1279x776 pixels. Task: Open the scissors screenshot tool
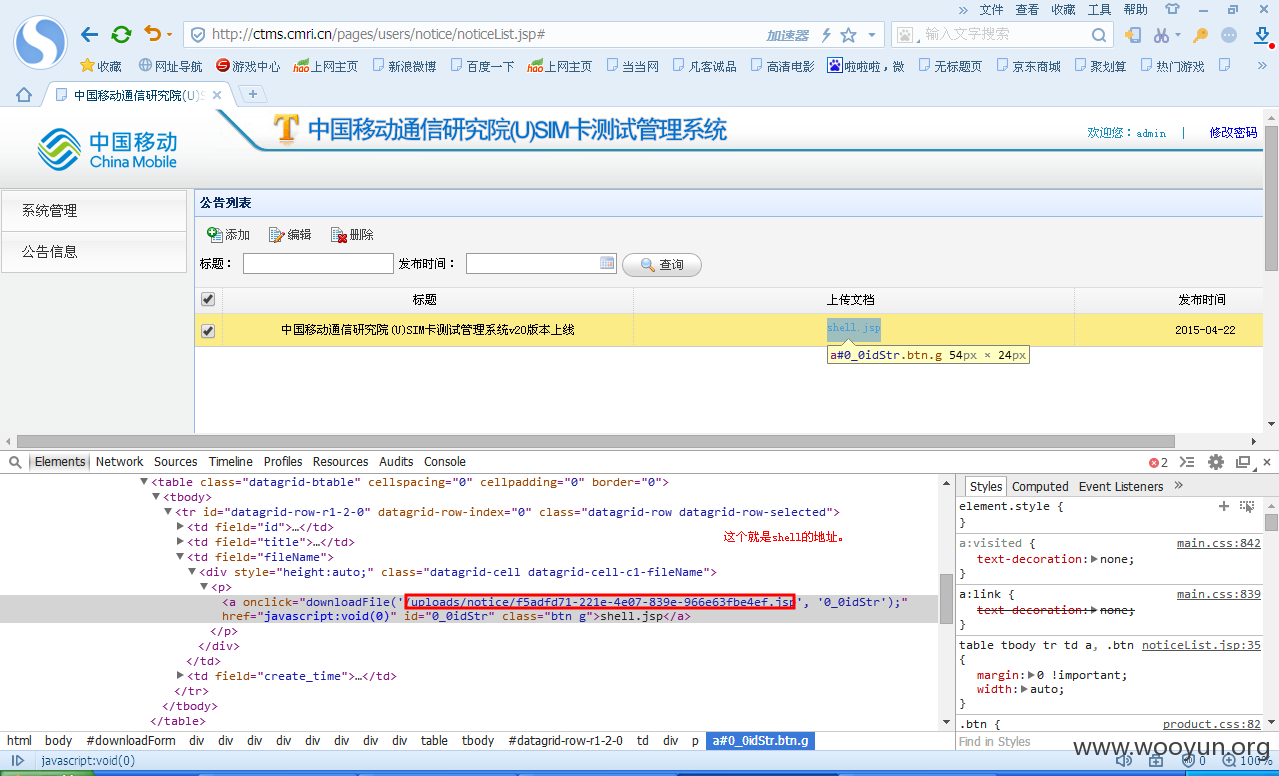coord(1161,35)
